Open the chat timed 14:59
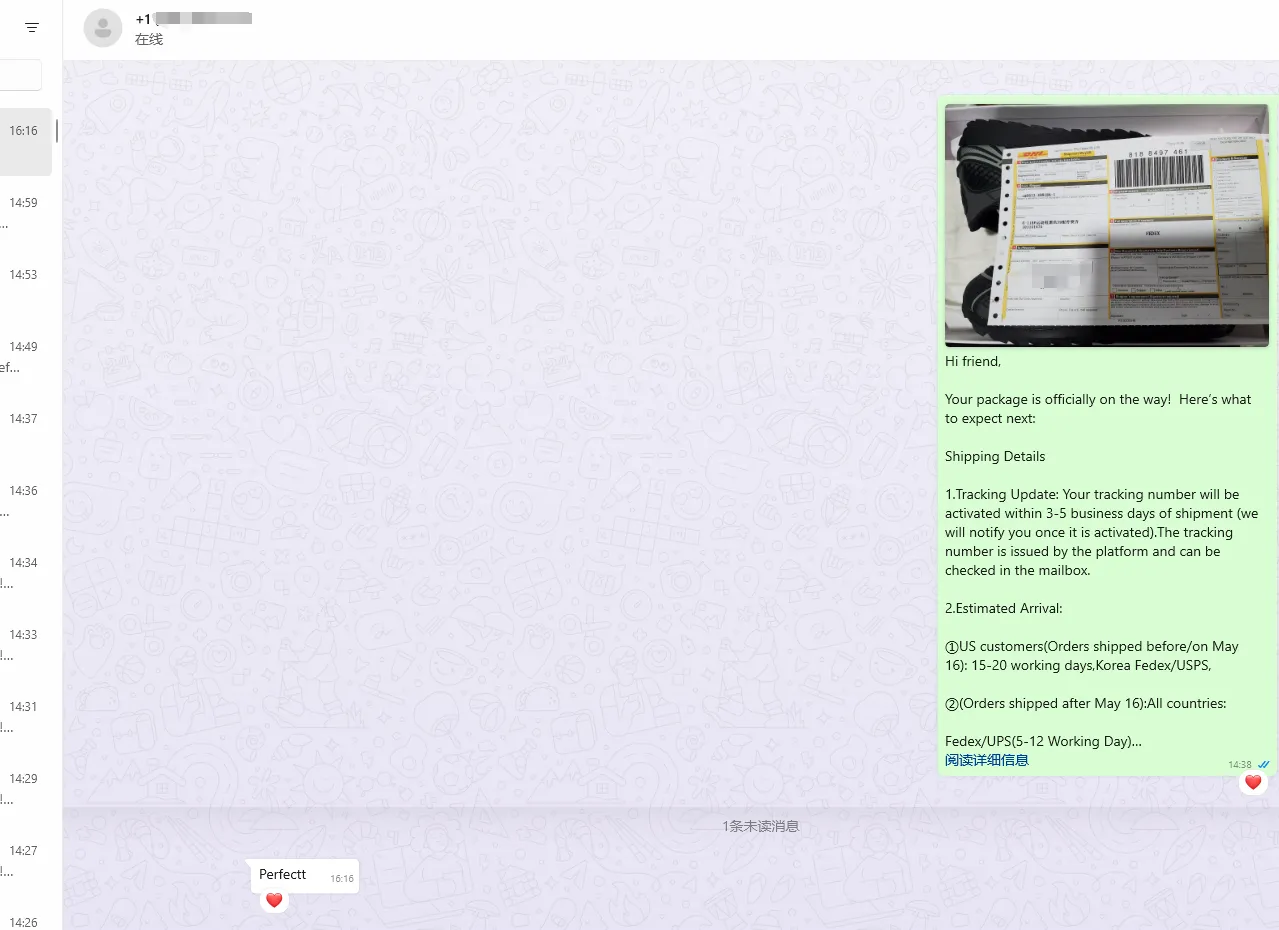The height and width of the screenshot is (930, 1279). (x=26, y=214)
